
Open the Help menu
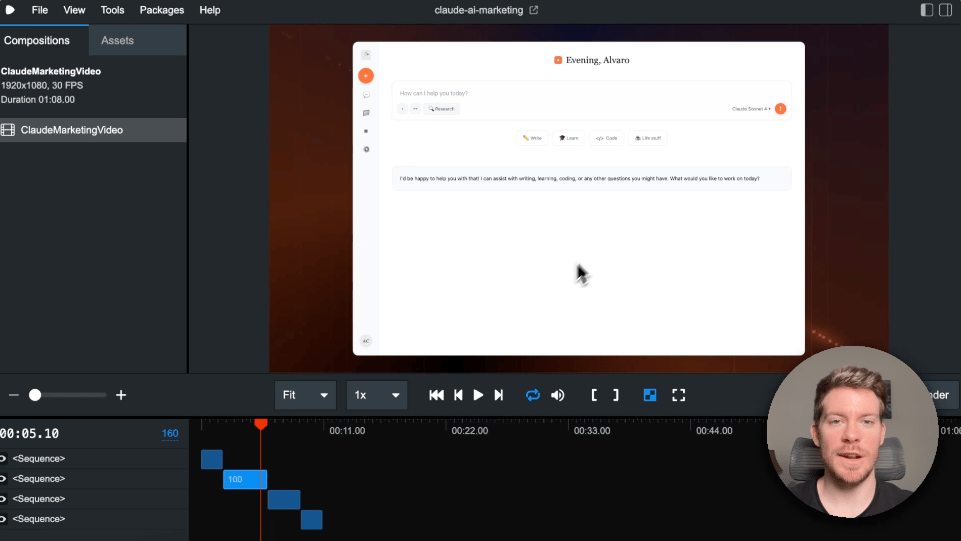210,10
